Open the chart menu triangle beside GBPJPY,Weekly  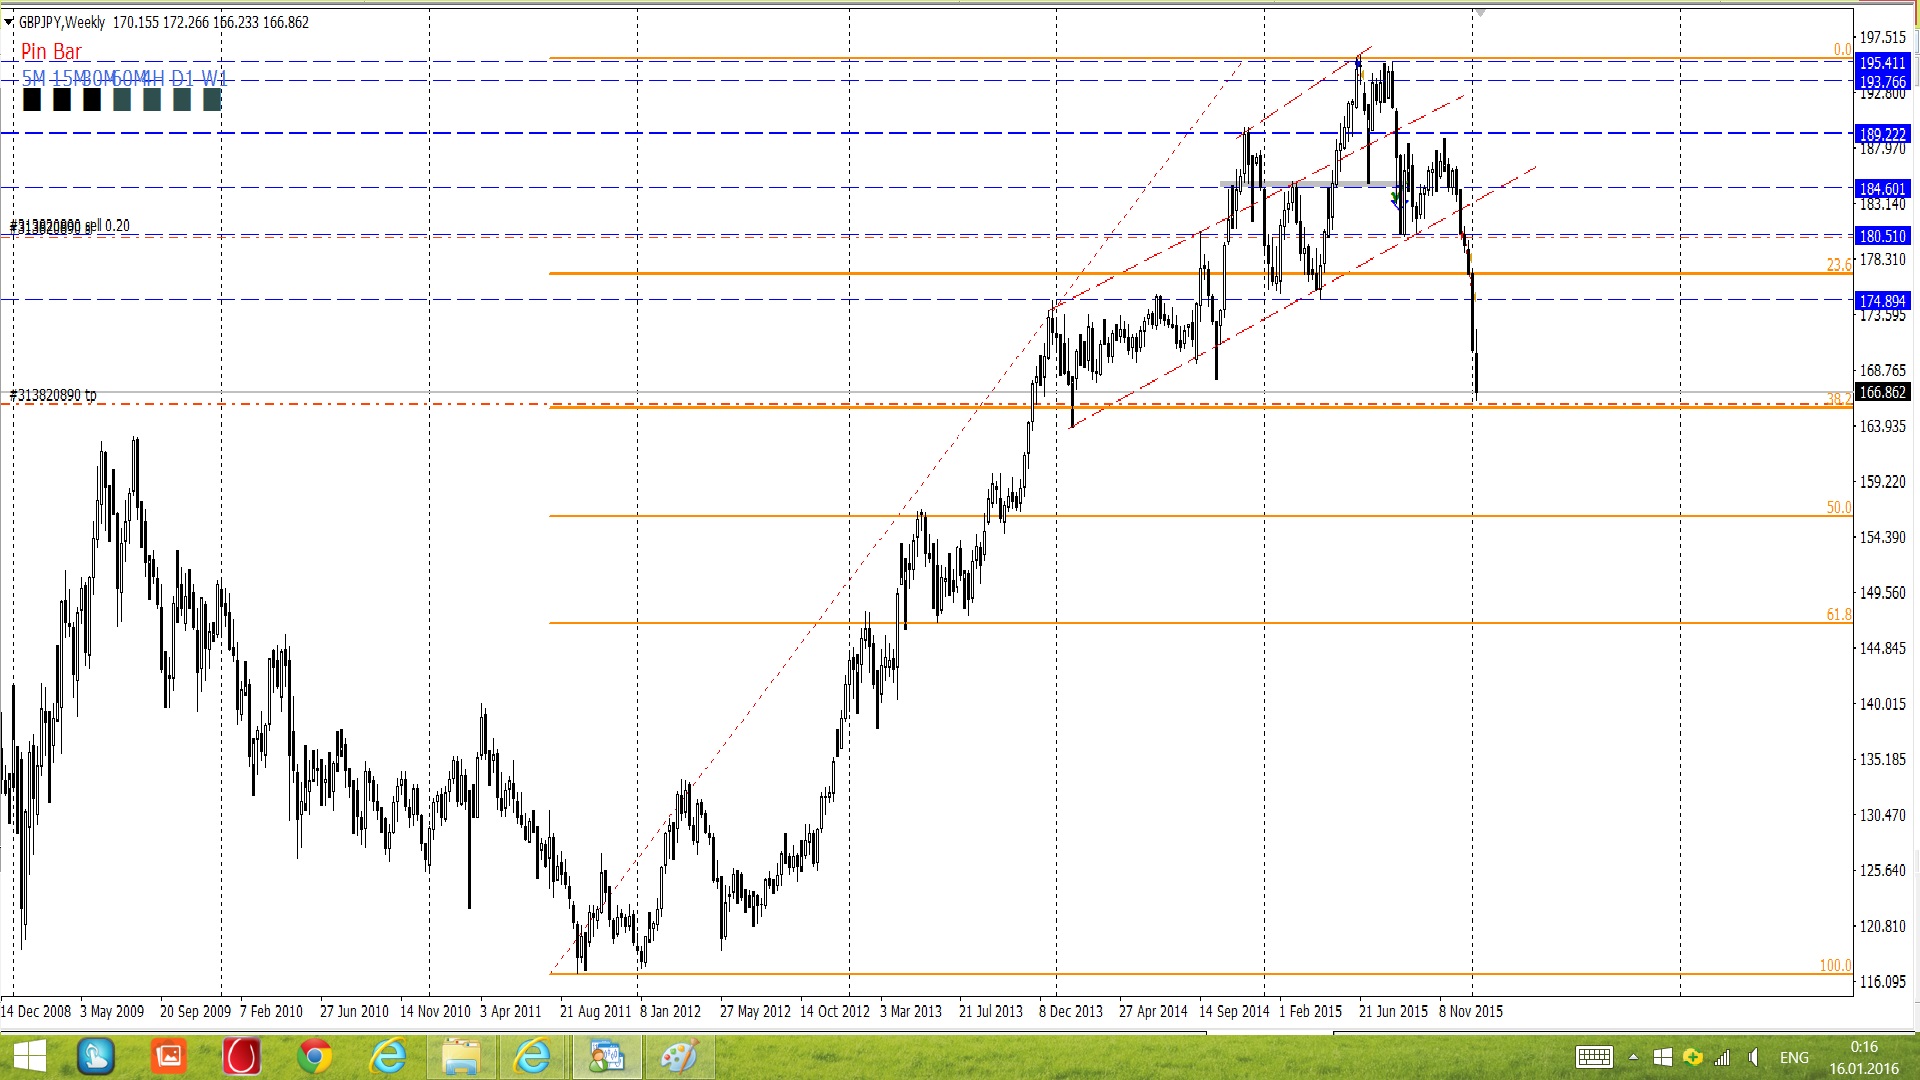click(9, 22)
